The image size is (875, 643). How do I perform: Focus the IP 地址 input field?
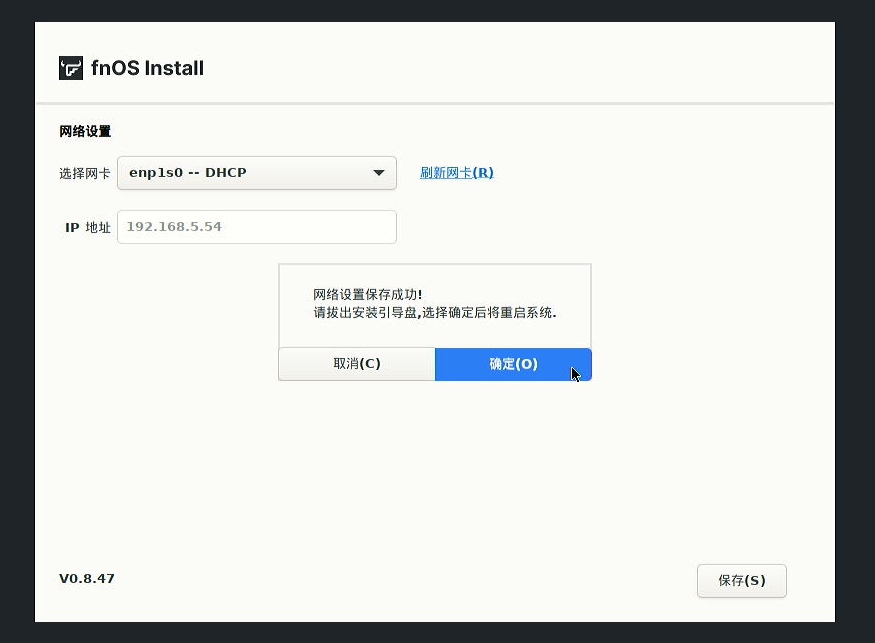[x=257, y=227]
